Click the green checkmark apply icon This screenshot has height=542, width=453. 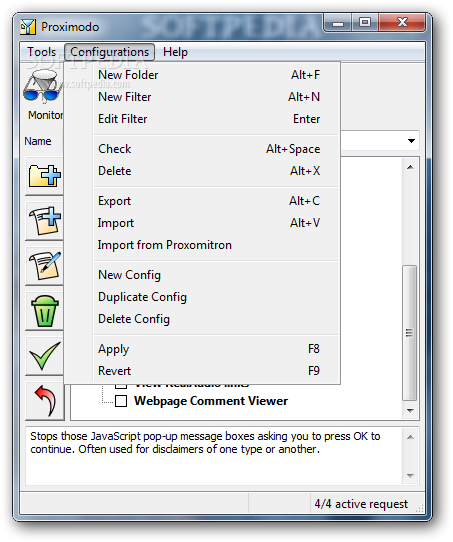coord(45,356)
